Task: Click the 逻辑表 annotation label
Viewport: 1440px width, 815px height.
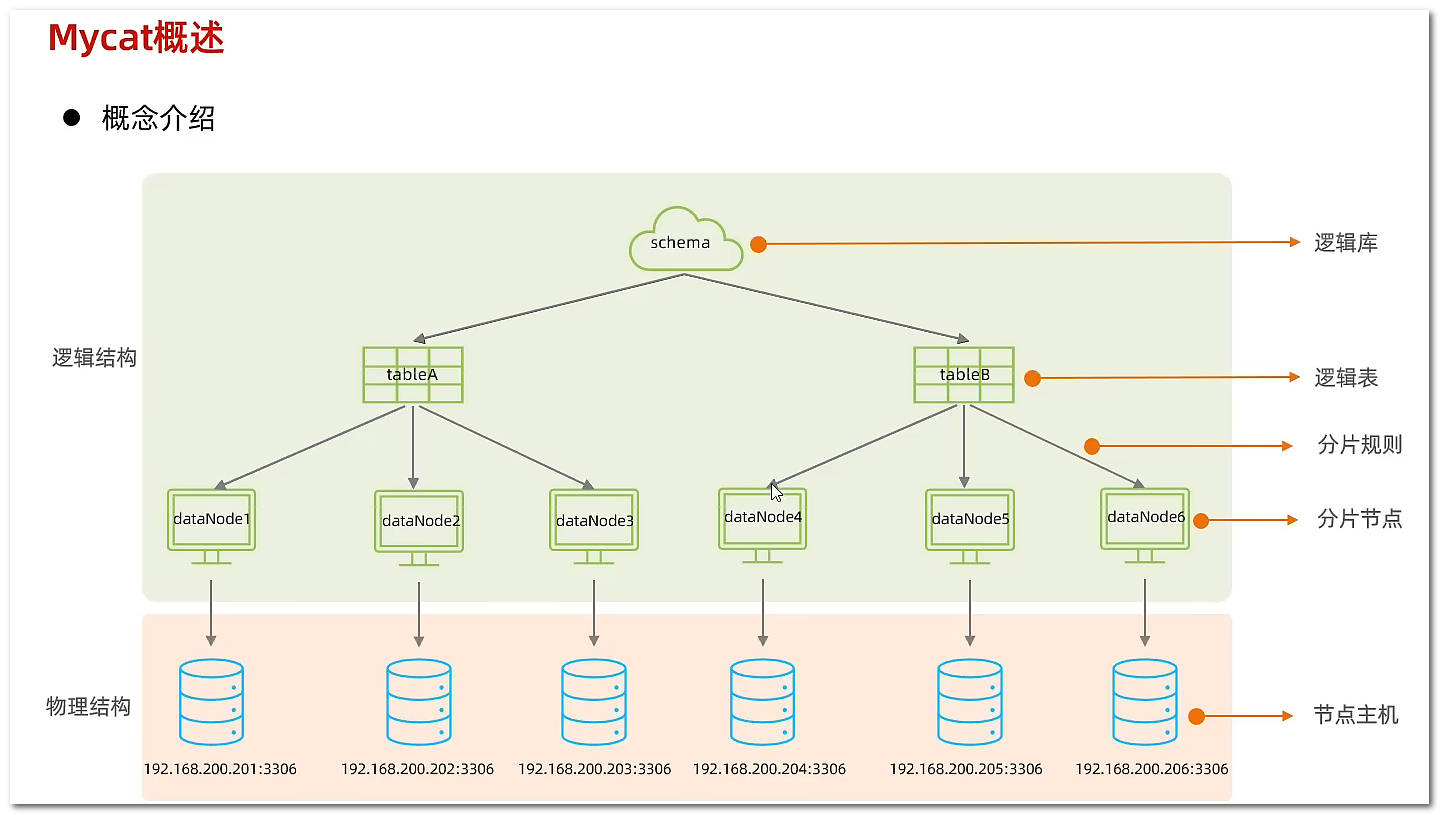Action: click(x=1346, y=378)
